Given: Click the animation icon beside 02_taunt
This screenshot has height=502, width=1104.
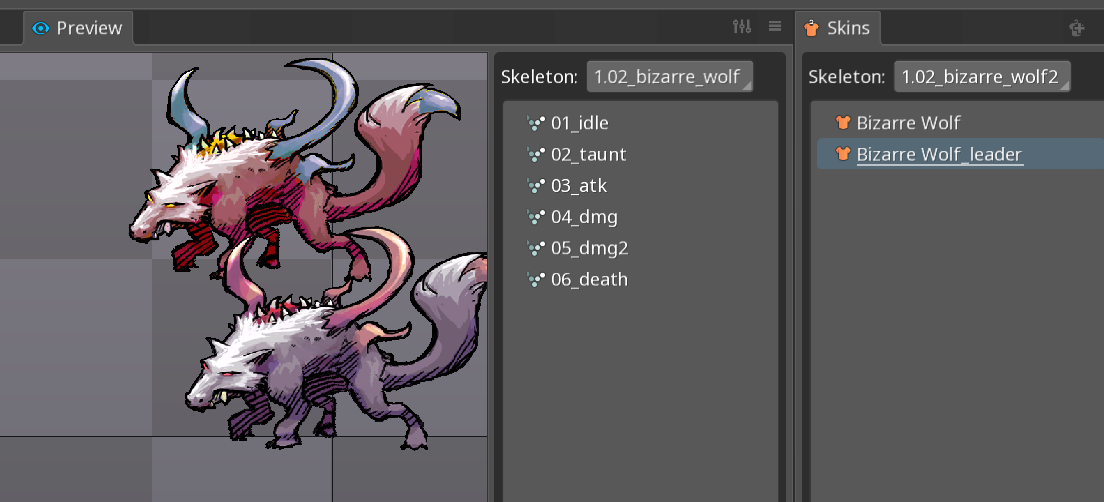Looking at the screenshot, I should pos(536,155).
